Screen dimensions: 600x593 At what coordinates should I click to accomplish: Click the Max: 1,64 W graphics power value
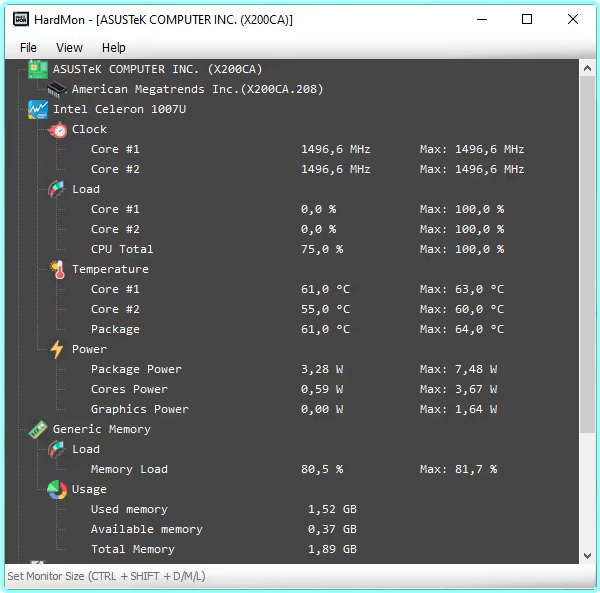(x=458, y=409)
